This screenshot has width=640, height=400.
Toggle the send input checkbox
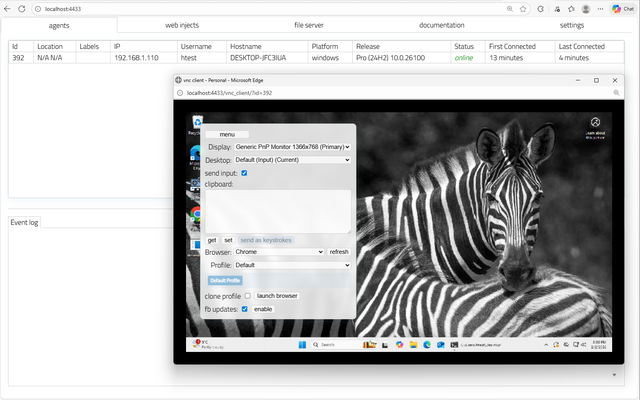pyautogui.click(x=245, y=173)
